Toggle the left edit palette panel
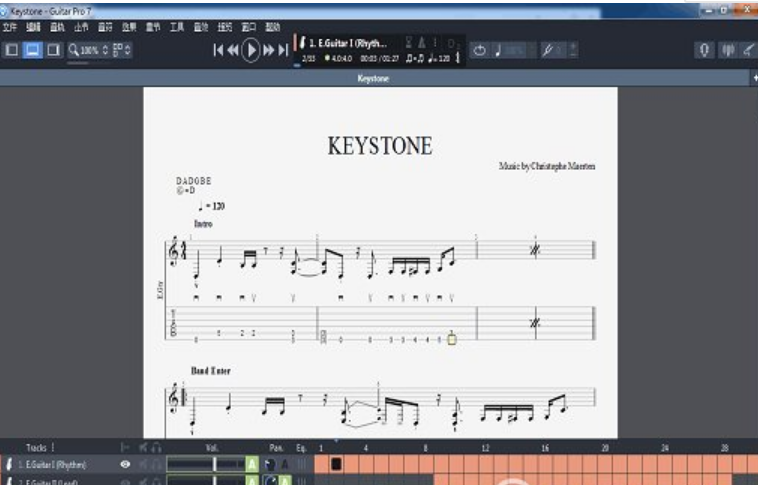The height and width of the screenshot is (485, 758). pos(12,50)
